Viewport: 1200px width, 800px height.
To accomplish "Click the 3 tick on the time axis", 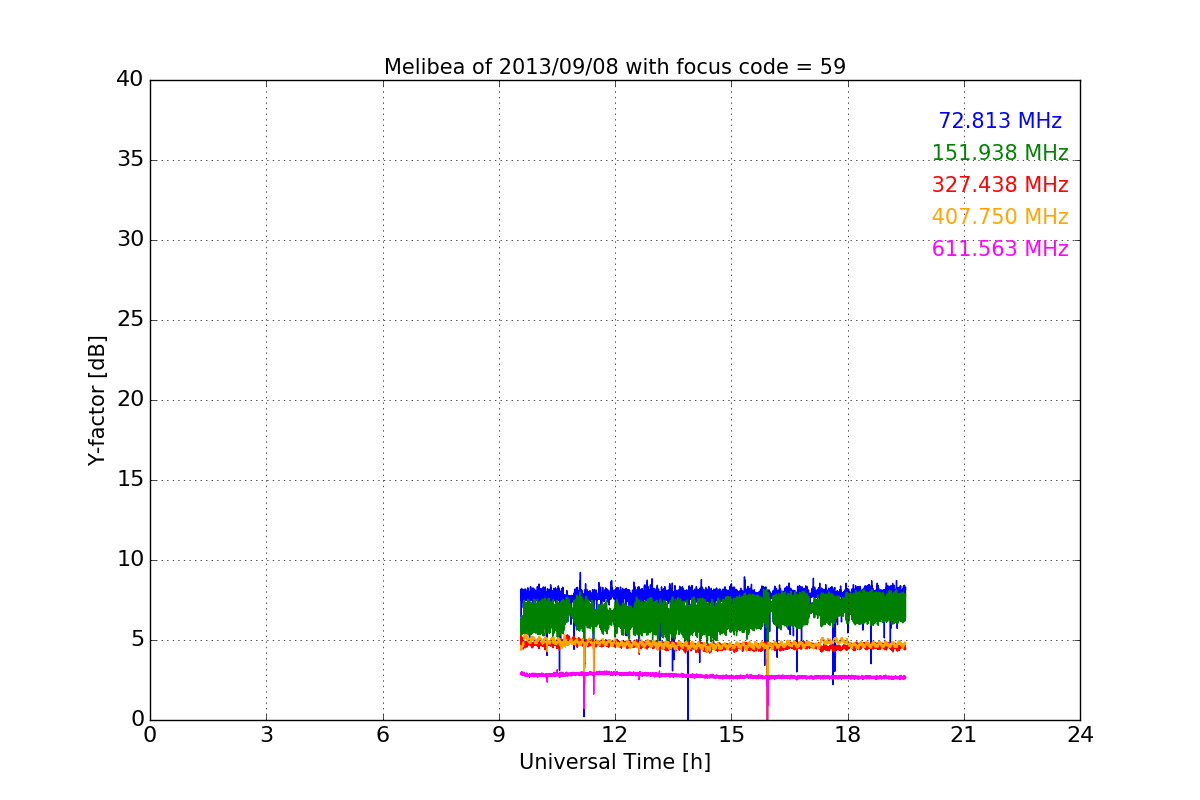I will click(266, 735).
